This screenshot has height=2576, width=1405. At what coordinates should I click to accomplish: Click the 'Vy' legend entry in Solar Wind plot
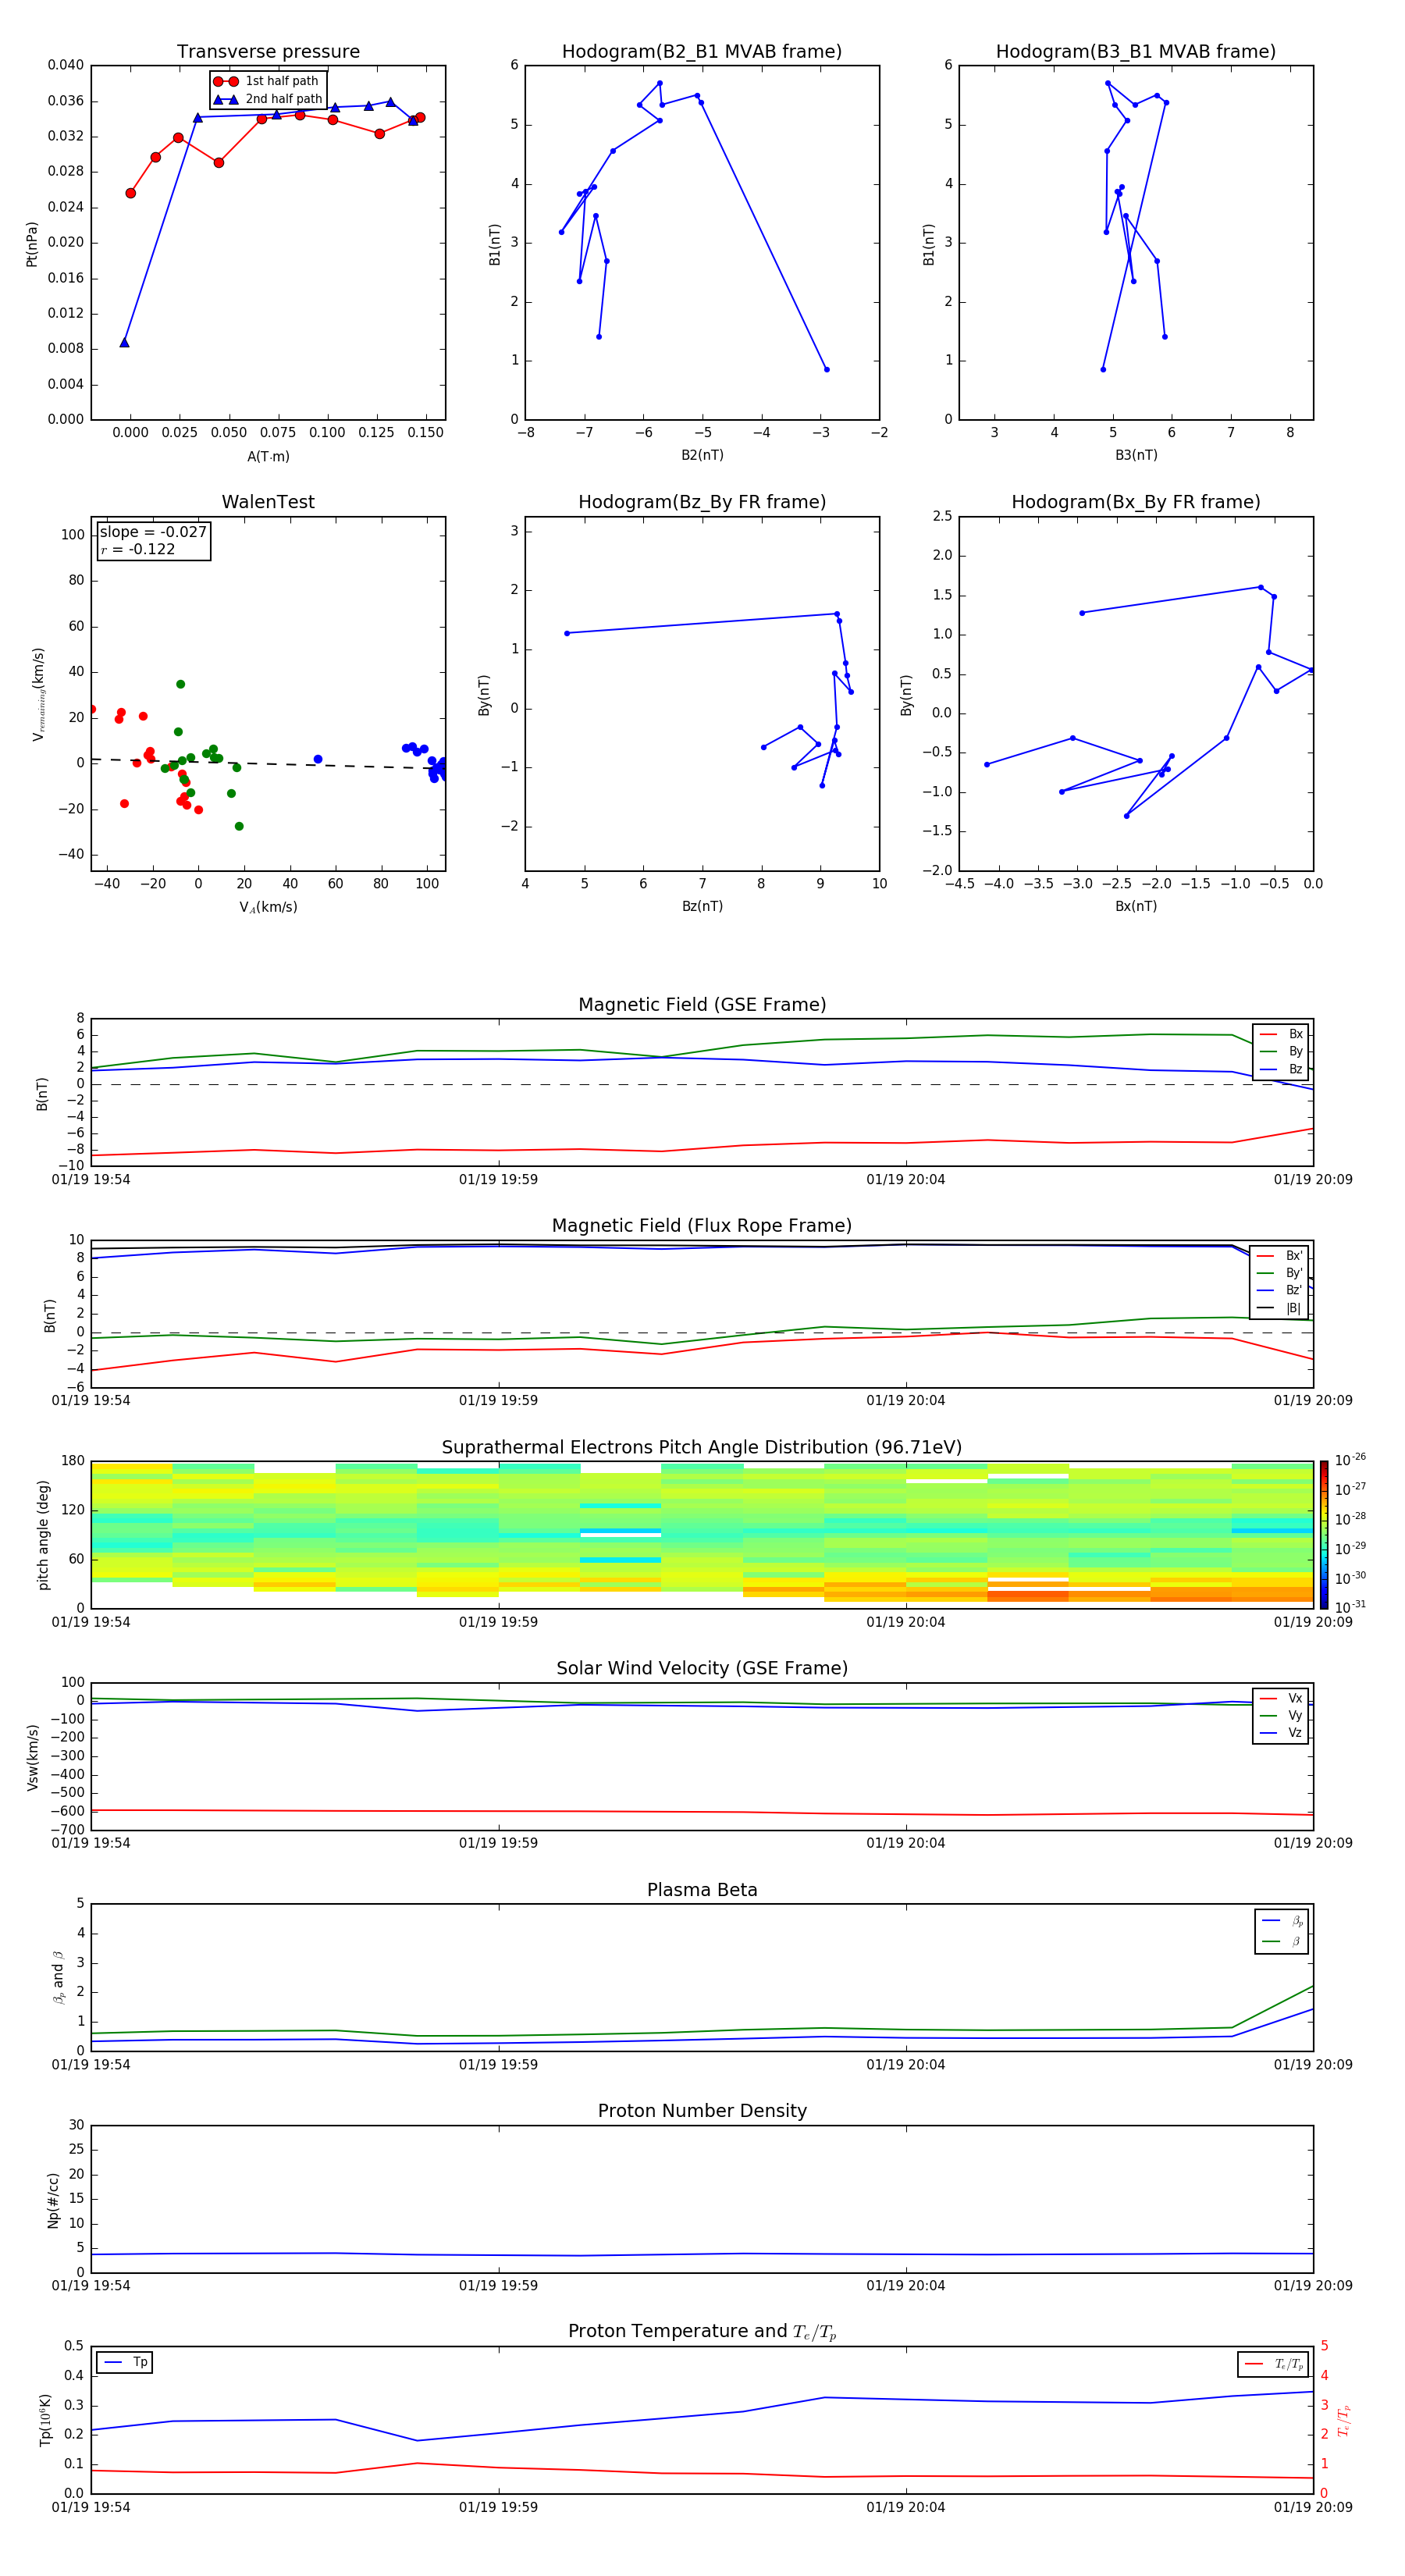[1281, 1716]
